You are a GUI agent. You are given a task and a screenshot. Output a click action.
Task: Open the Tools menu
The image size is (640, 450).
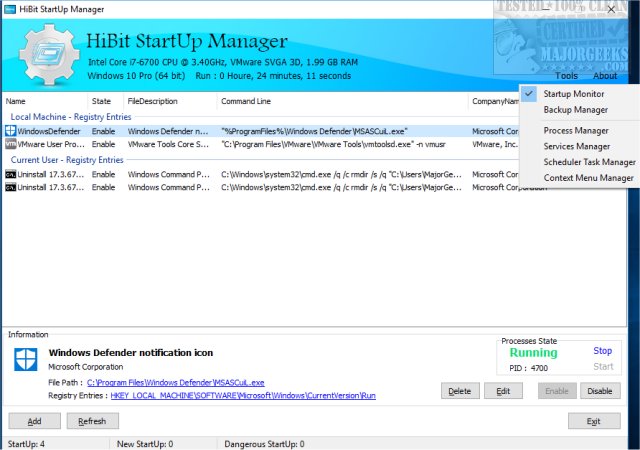(567, 76)
